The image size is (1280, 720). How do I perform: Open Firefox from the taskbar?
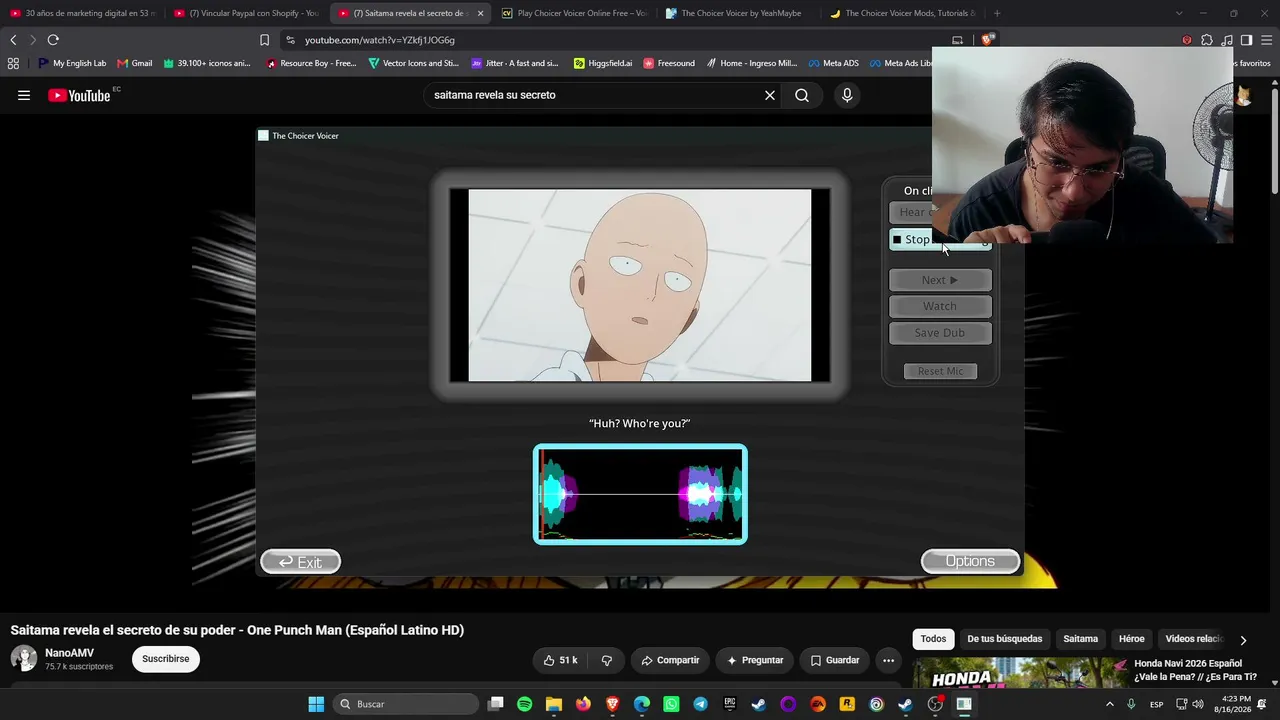(583, 704)
